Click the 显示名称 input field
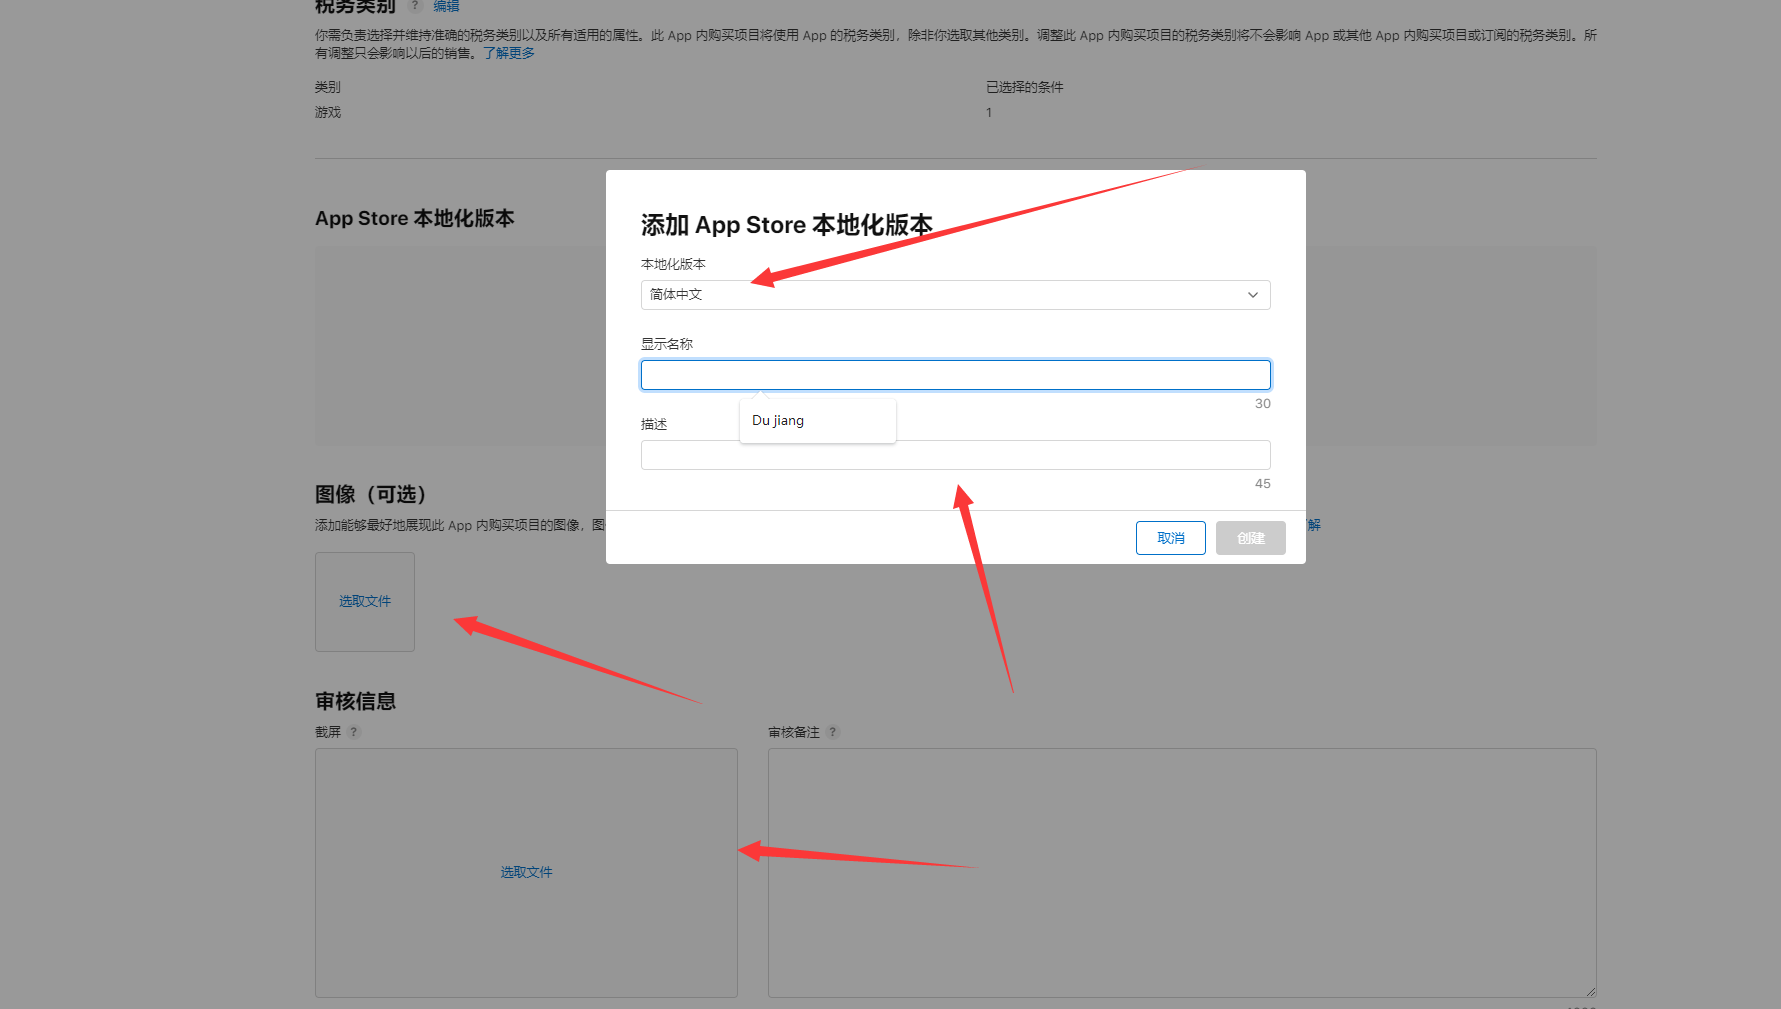The height and width of the screenshot is (1009, 1781). tap(955, 375)
